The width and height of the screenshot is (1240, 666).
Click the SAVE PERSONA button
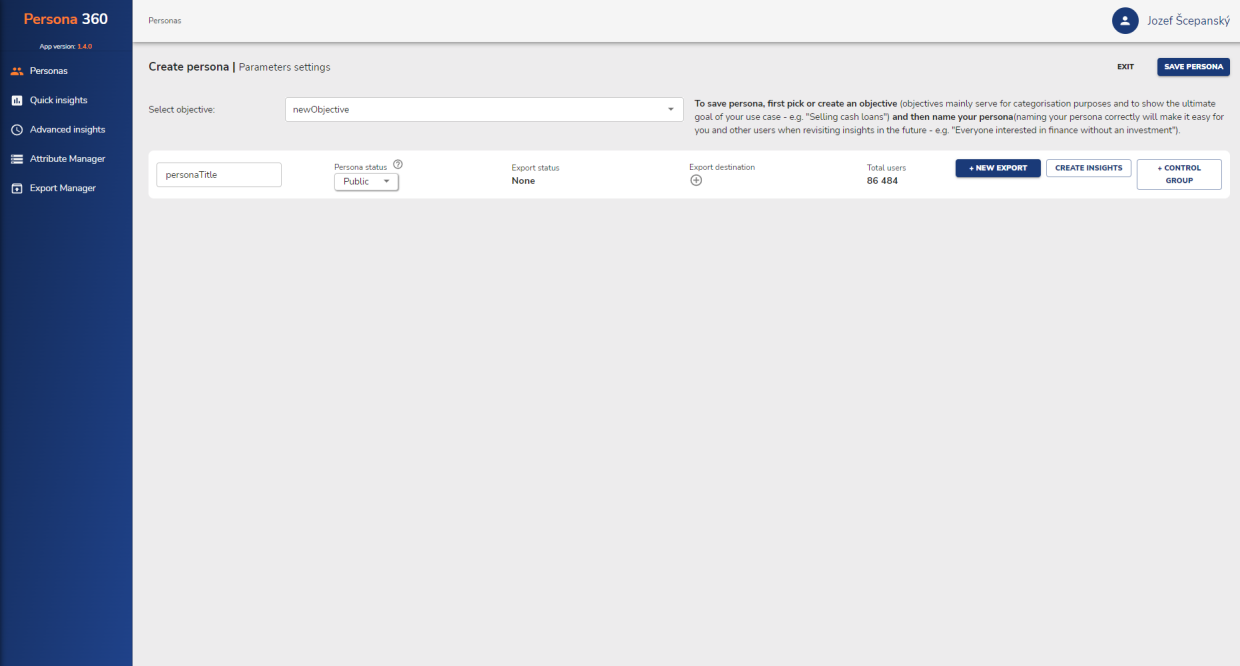[x=1193, y=67]
